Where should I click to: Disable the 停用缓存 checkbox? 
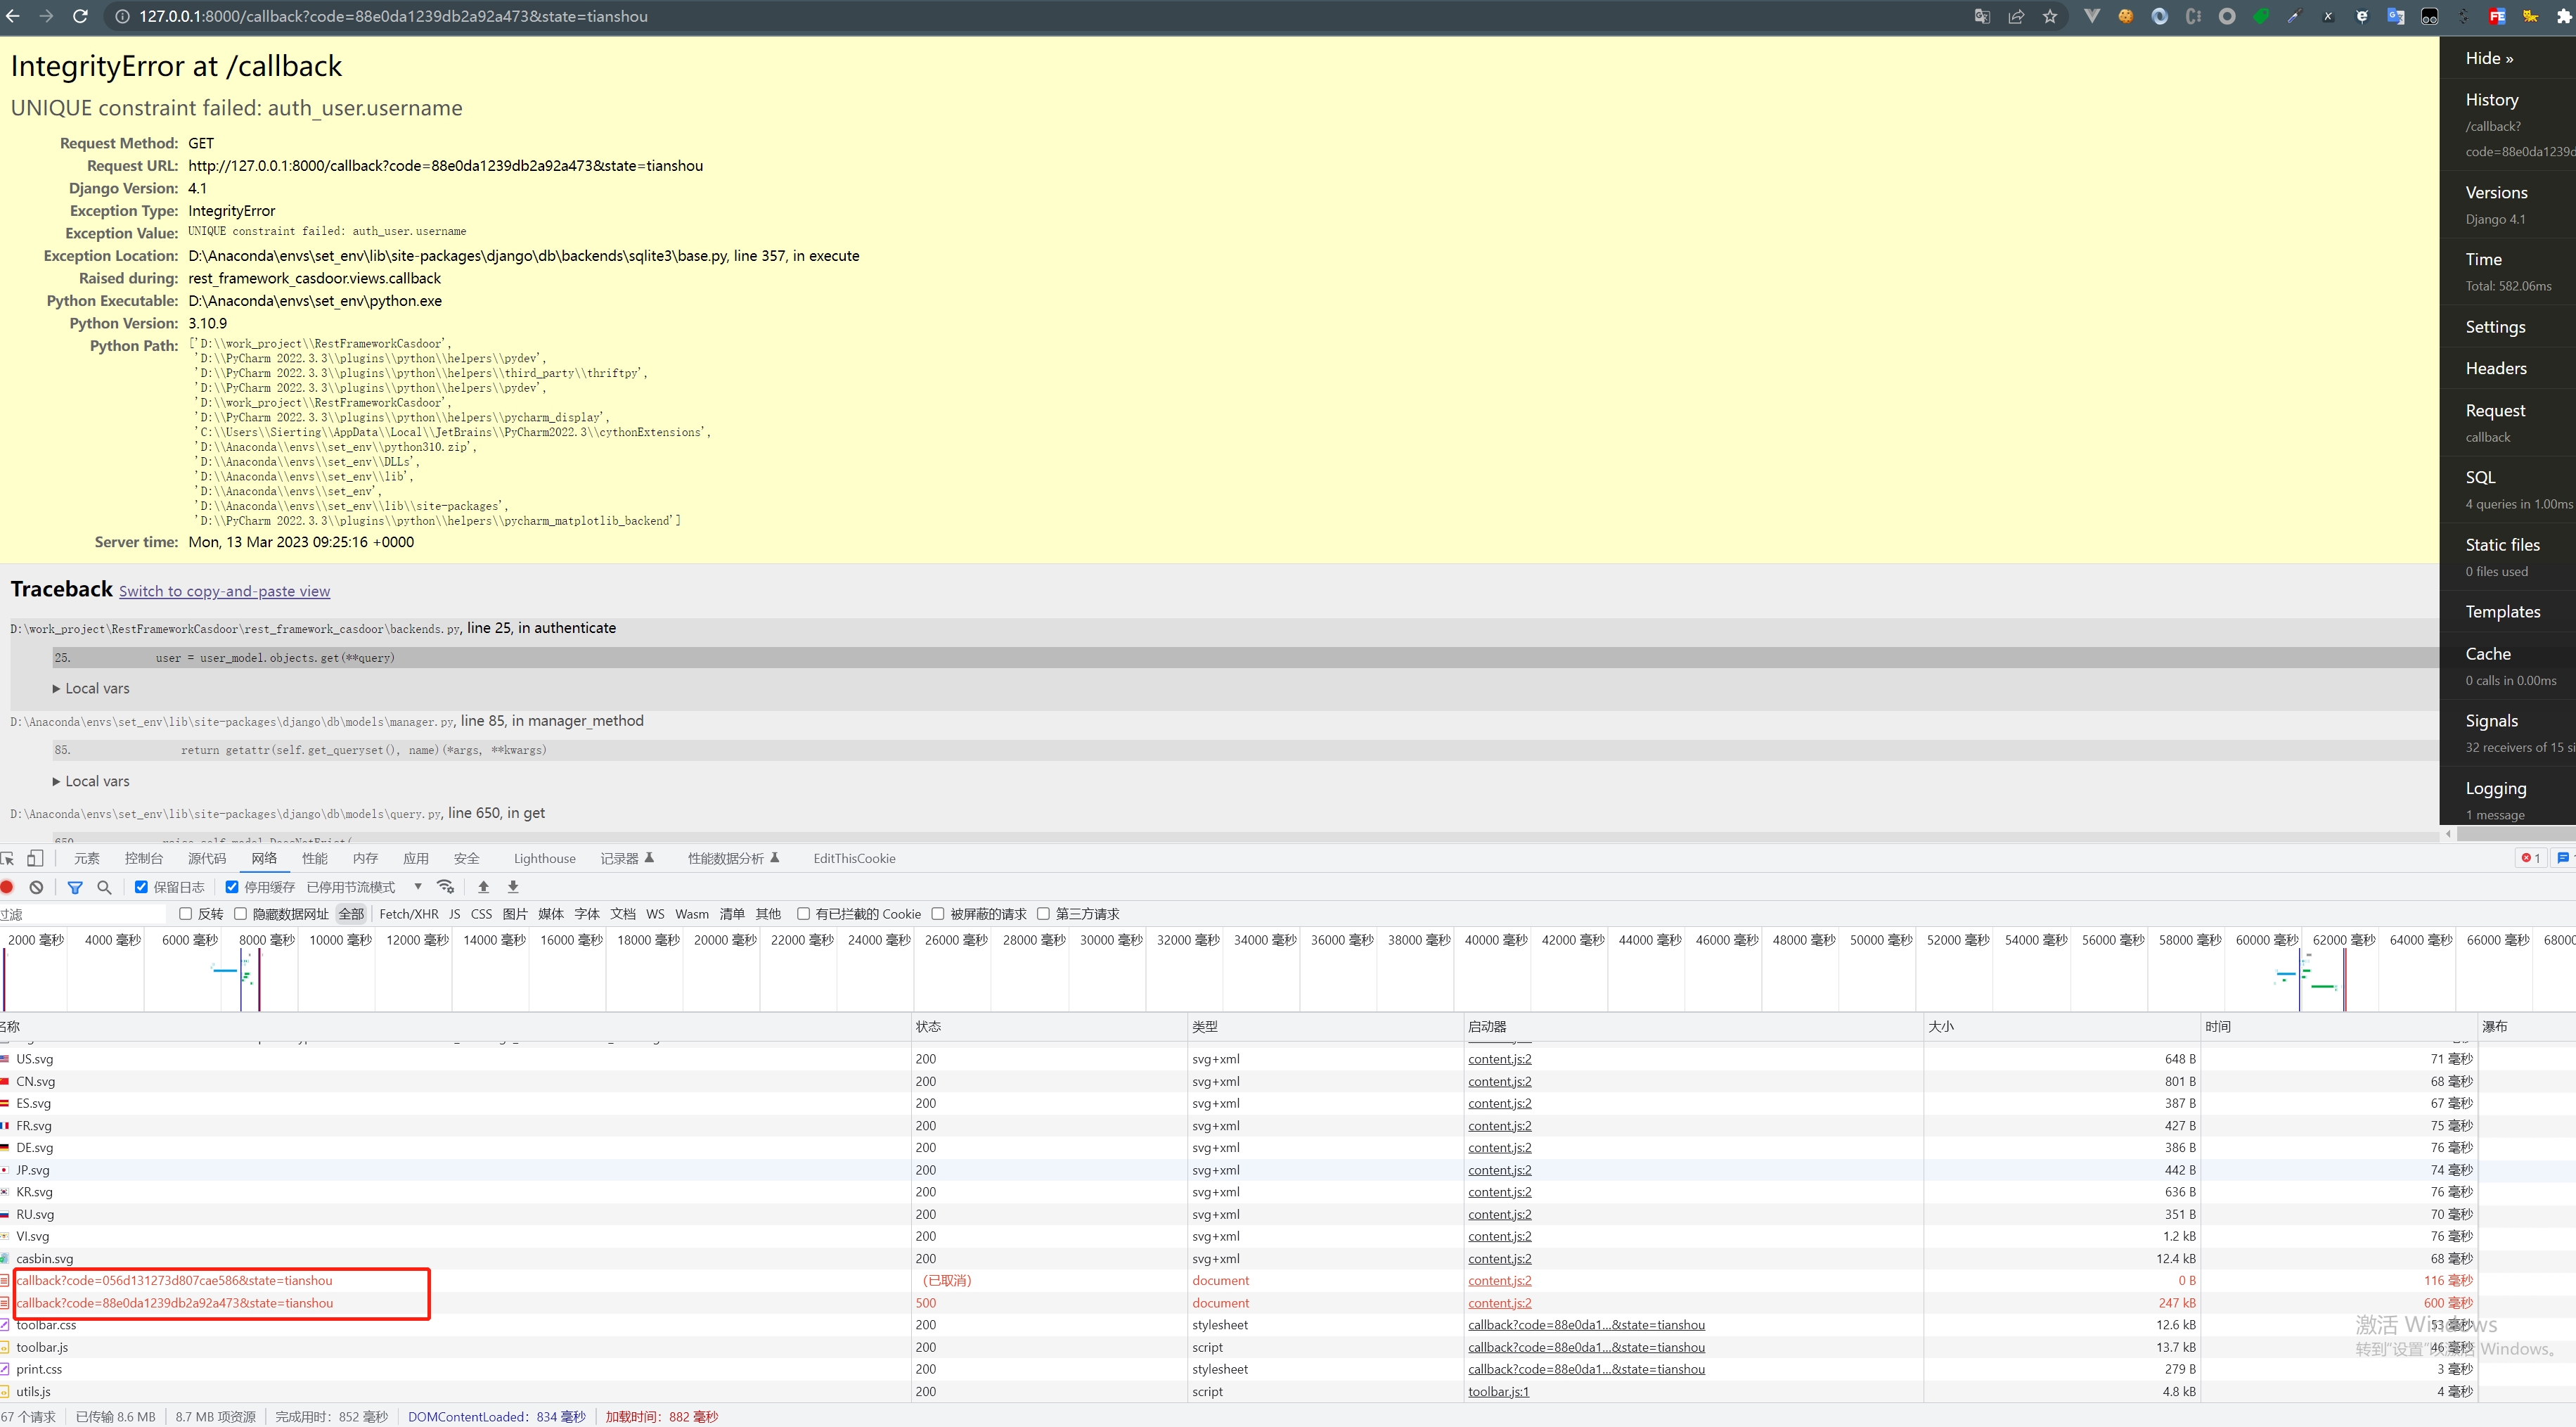(x=232, y=887)
